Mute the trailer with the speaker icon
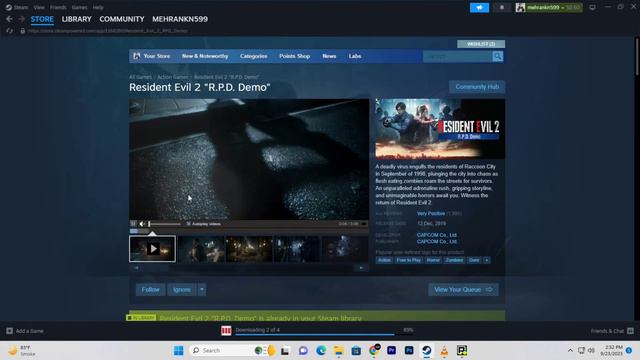The height and width of the screenshot is (360, 640). [x=142, y=224]
